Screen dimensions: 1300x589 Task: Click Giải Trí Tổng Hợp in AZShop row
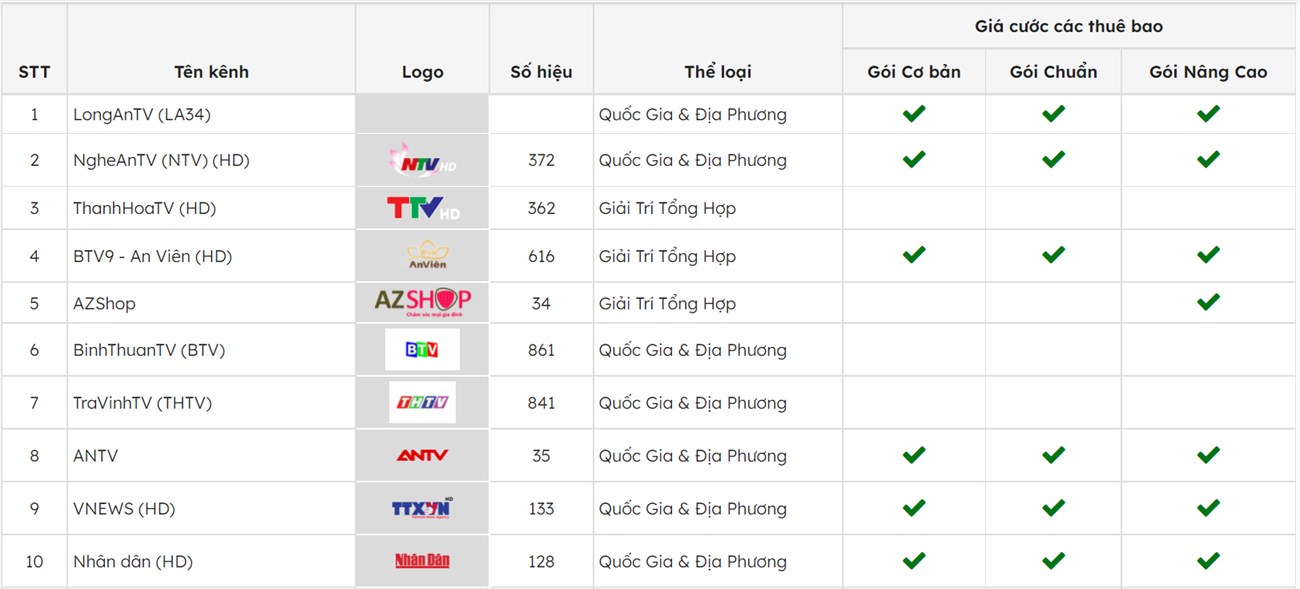click(667, 303)
